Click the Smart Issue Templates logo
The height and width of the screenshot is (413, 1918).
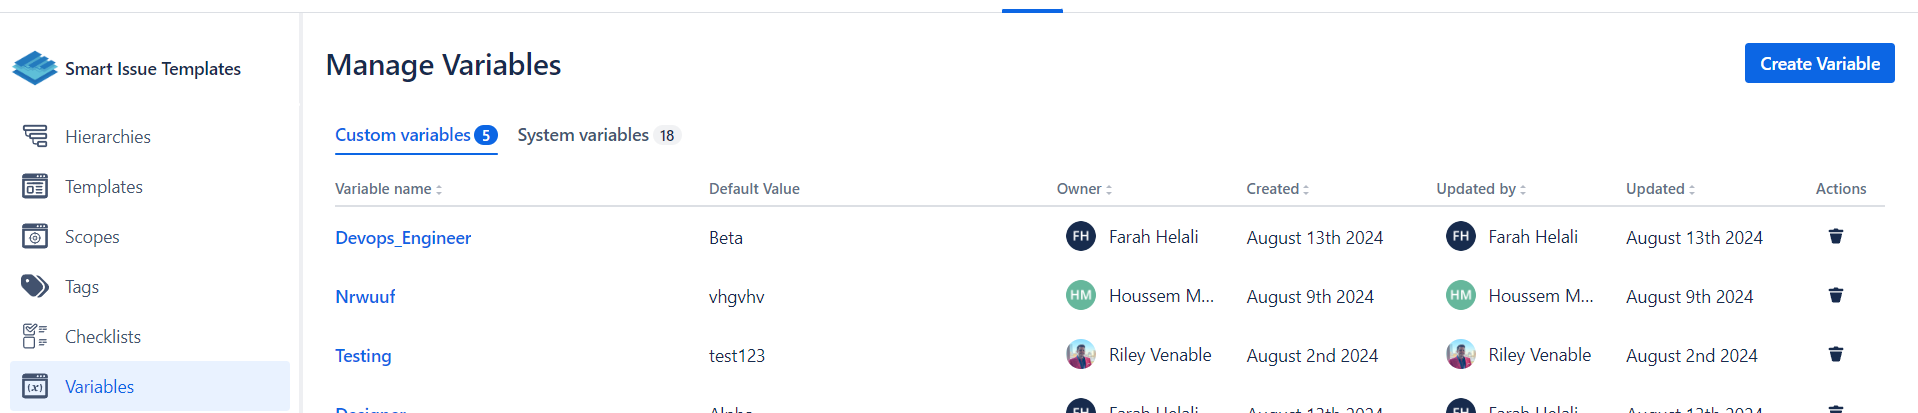tap(35, 68)
